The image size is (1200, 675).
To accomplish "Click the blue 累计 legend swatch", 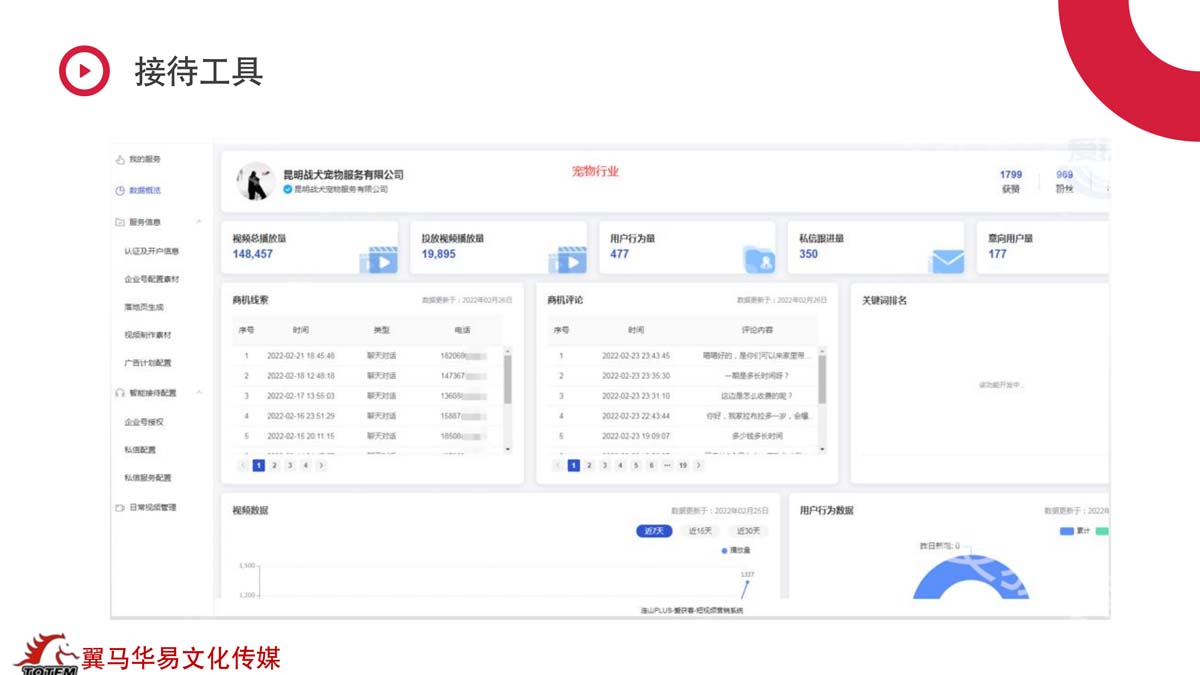I will [1066, 531].
